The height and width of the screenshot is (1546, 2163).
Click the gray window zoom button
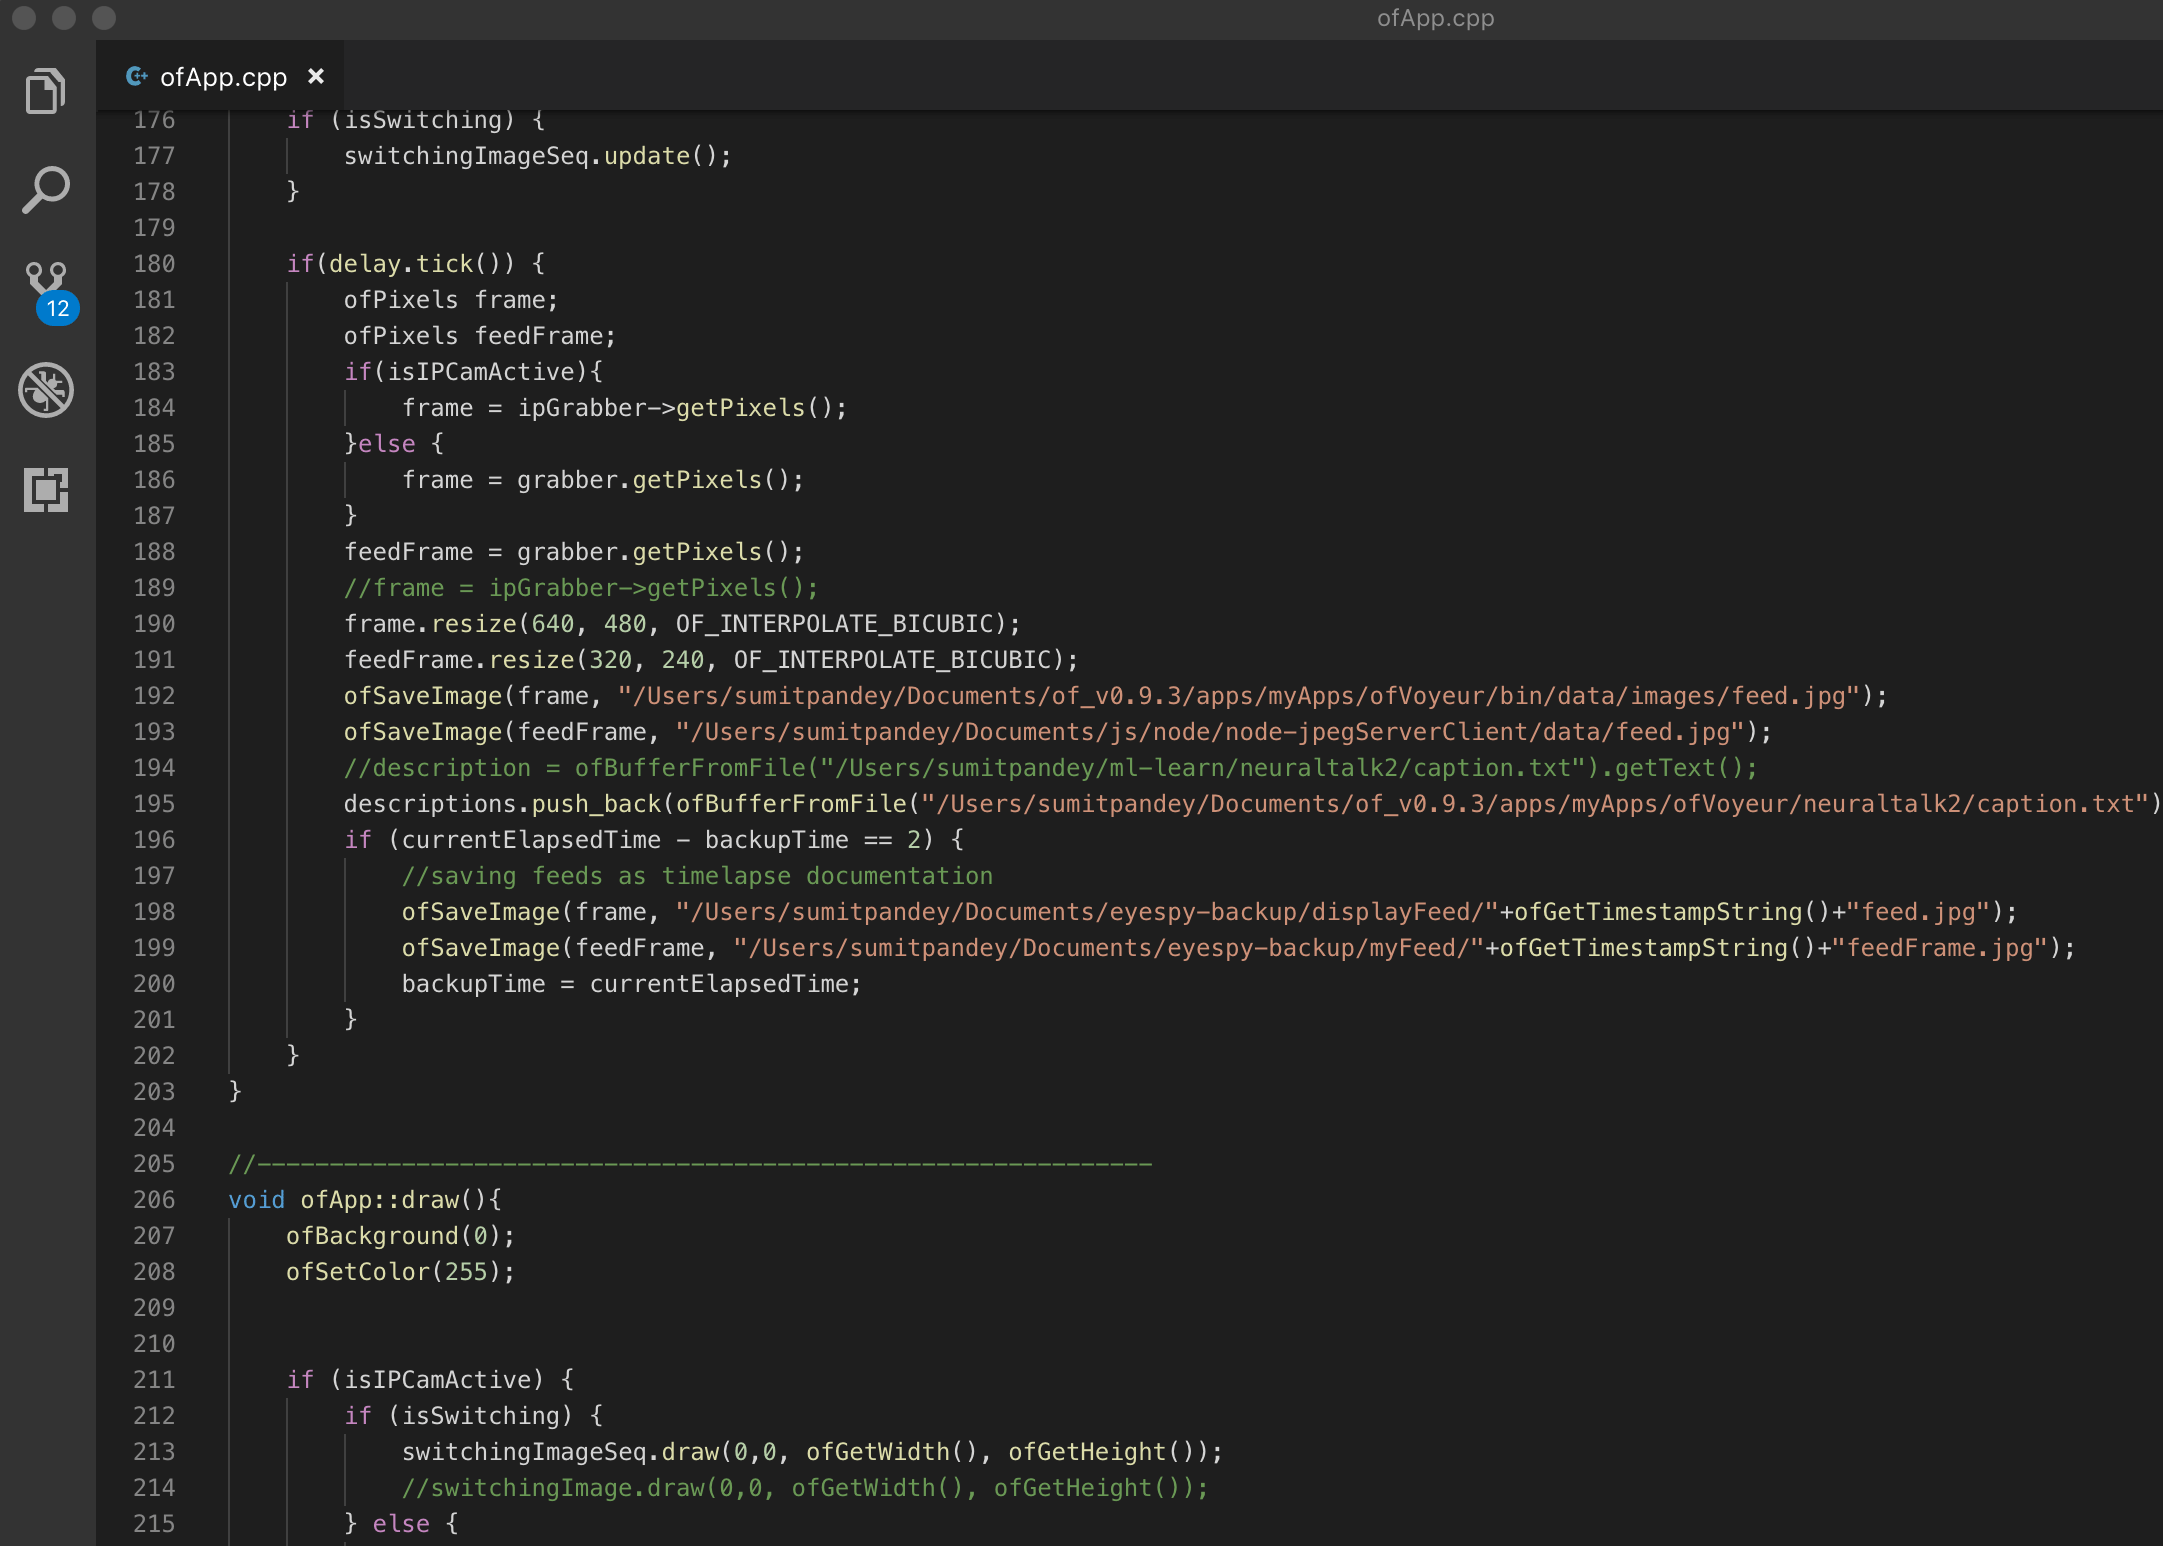point(104,18)
